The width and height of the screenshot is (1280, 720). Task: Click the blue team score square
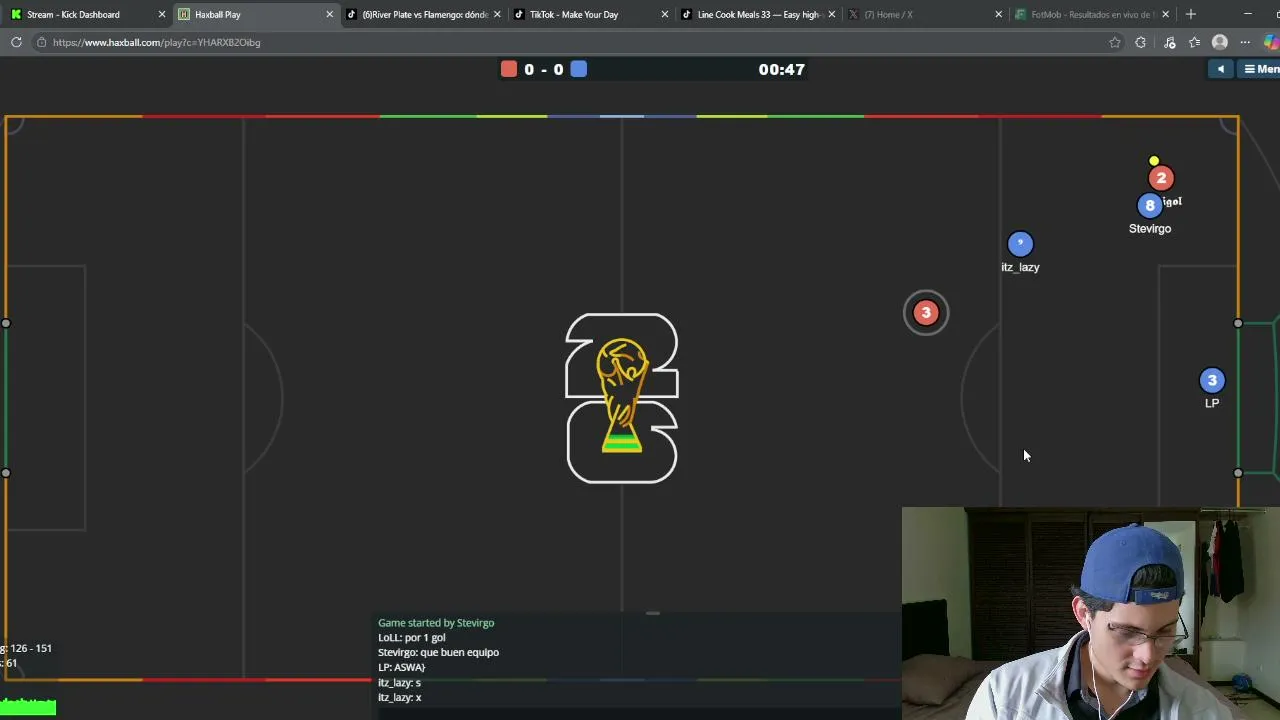(x=579, y=69)
